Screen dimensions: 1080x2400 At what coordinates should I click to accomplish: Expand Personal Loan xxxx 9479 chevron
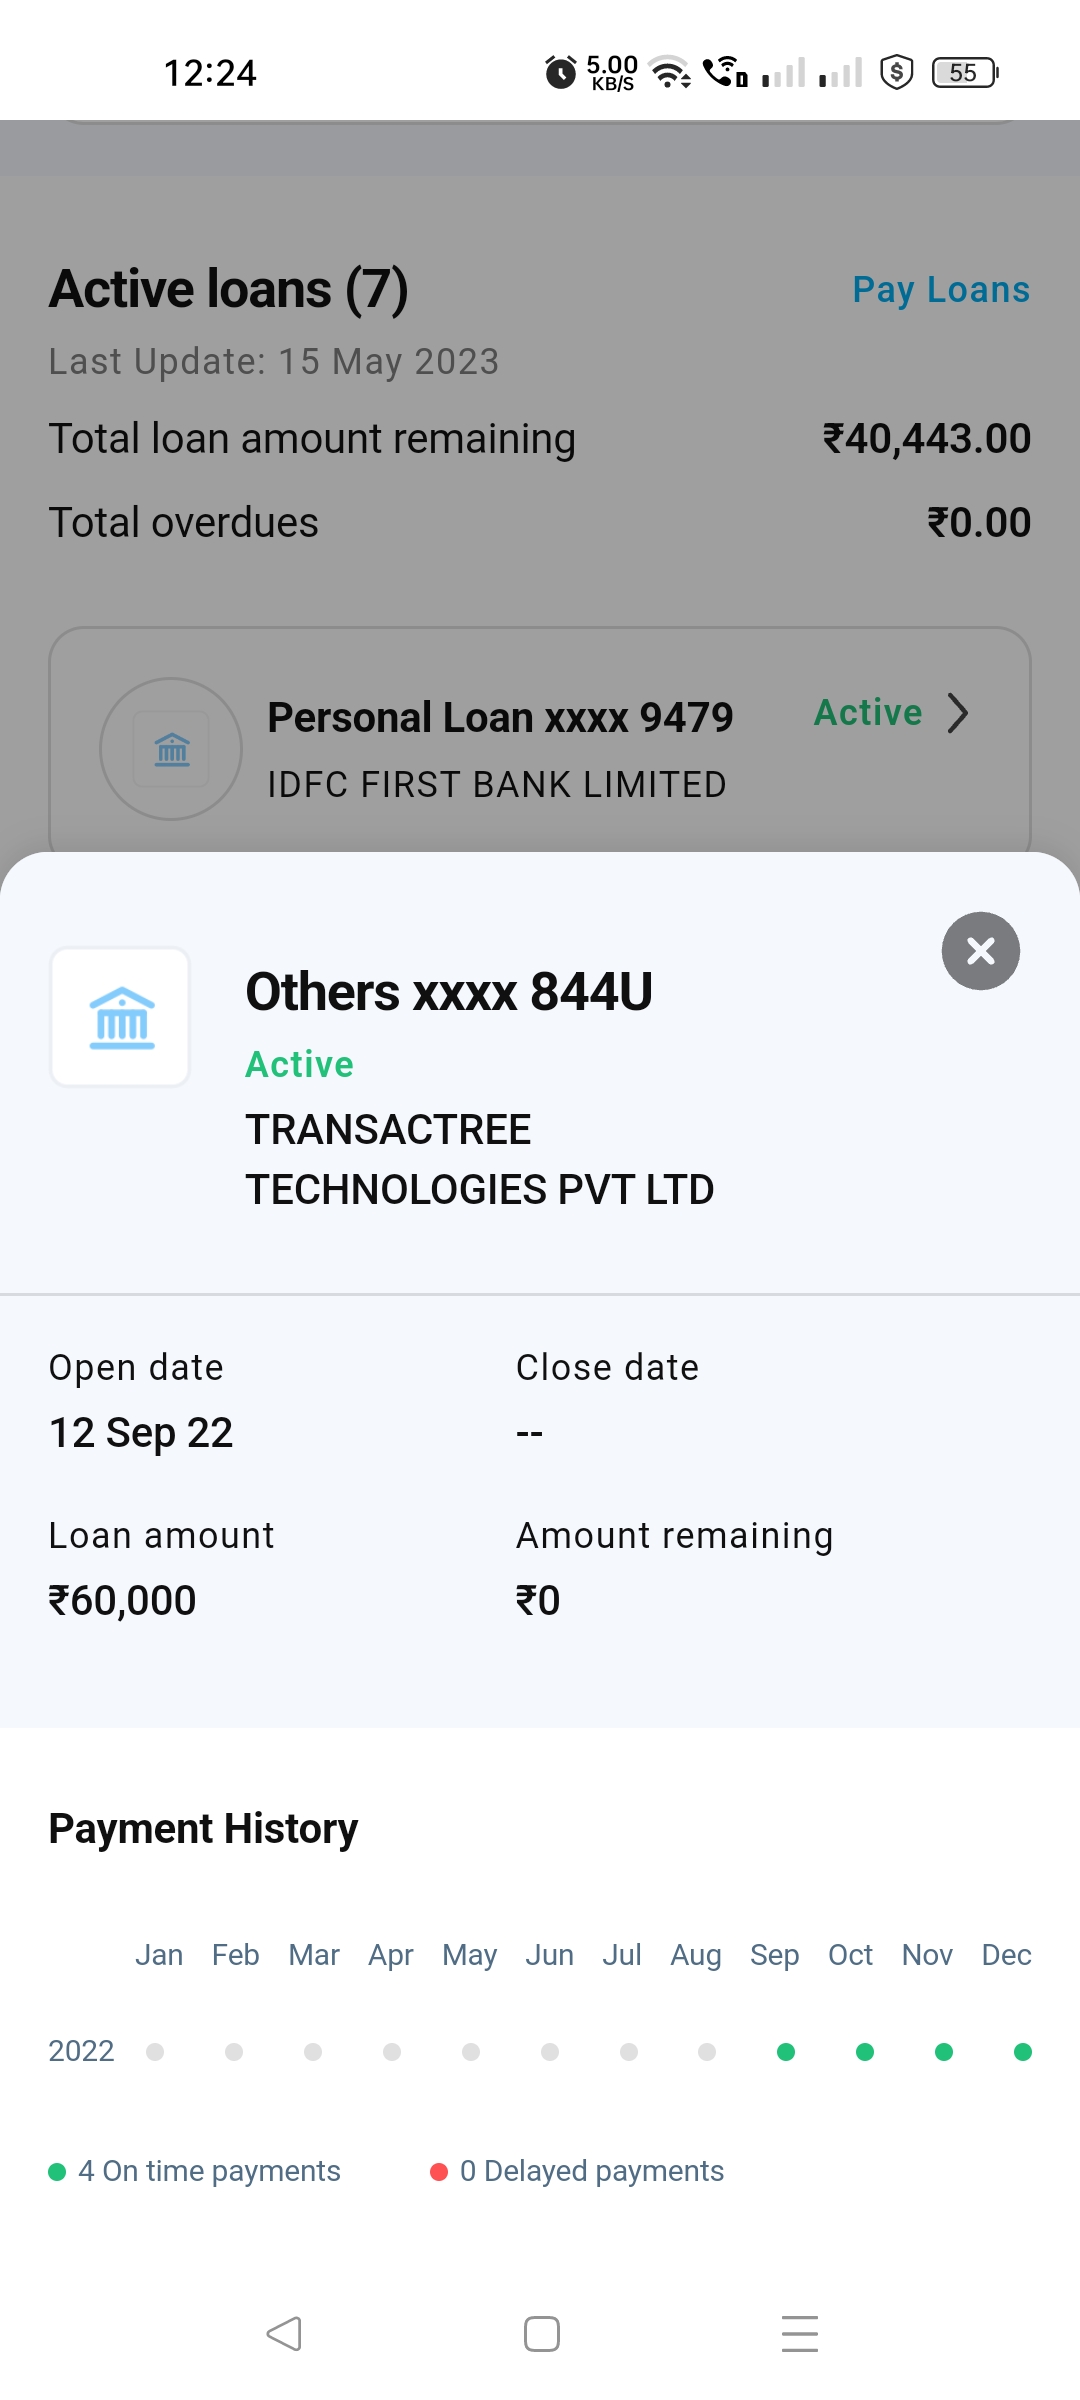point(957,713)
